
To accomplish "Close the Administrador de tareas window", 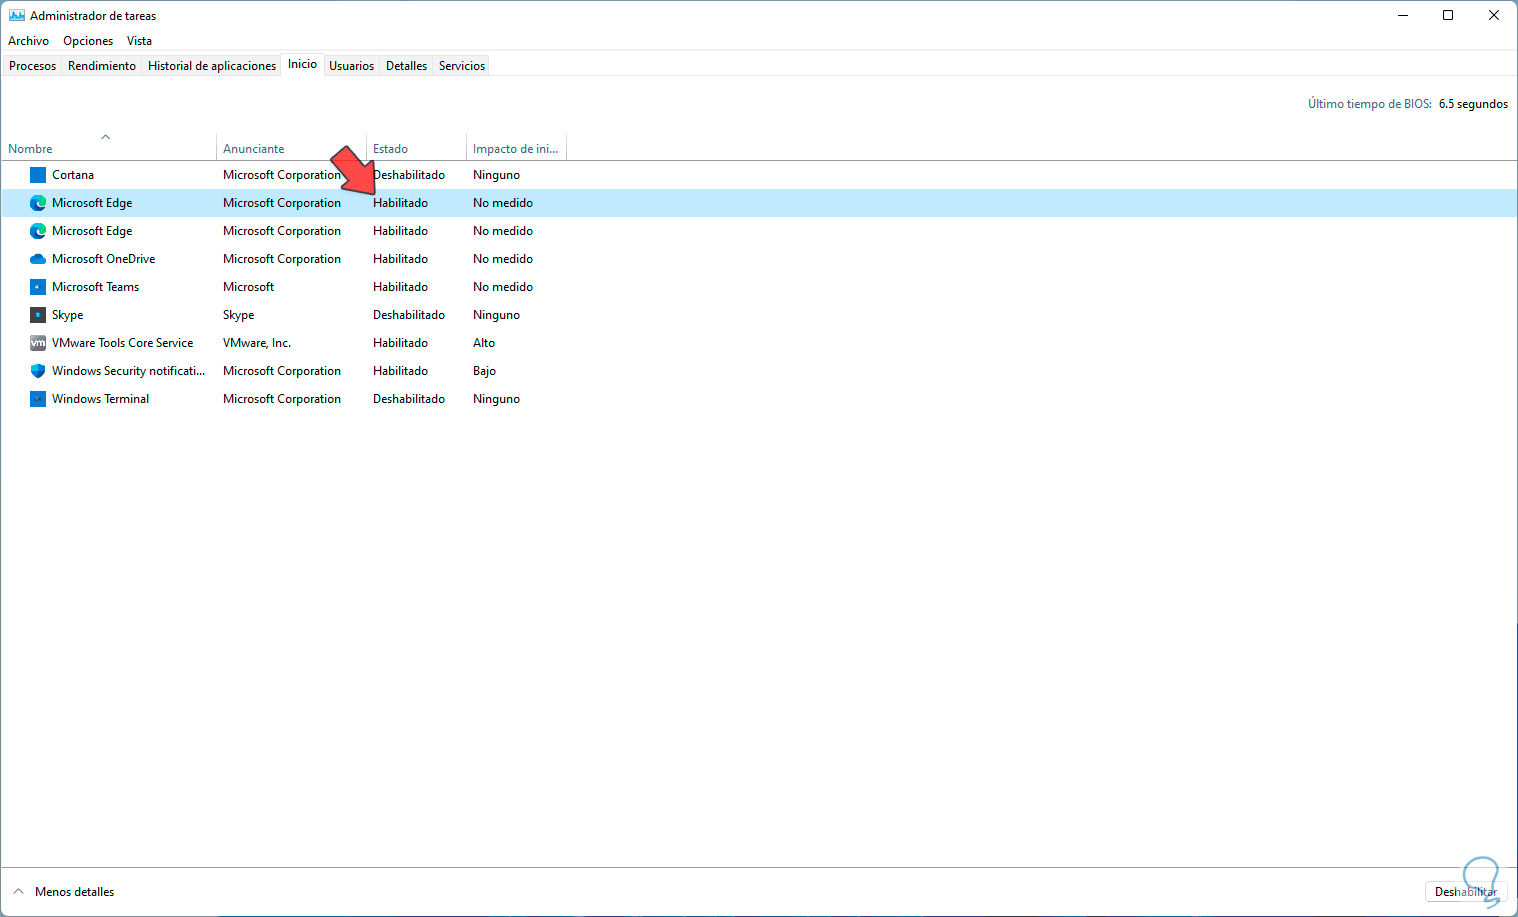I will point(1494,16).
